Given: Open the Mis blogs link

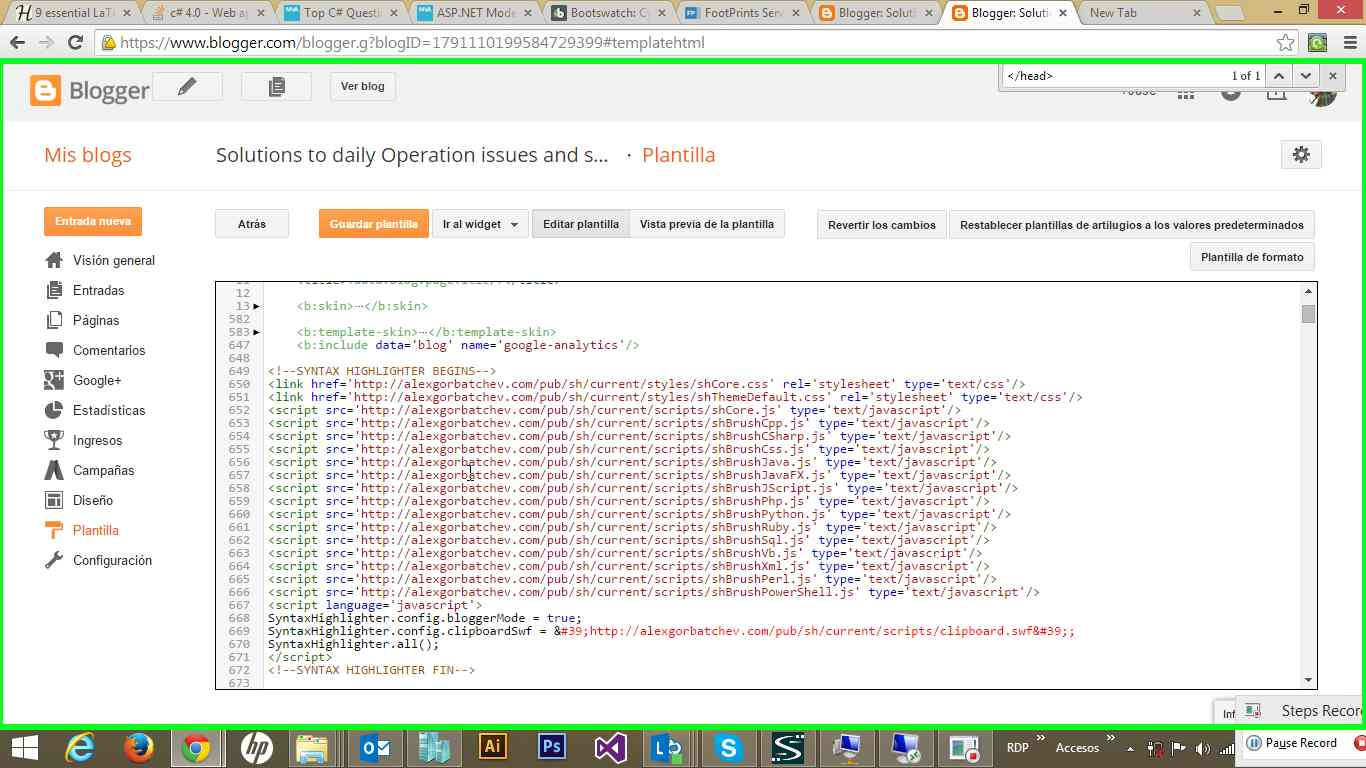Looking at the screenshot, I should click(x=88, y=155).
